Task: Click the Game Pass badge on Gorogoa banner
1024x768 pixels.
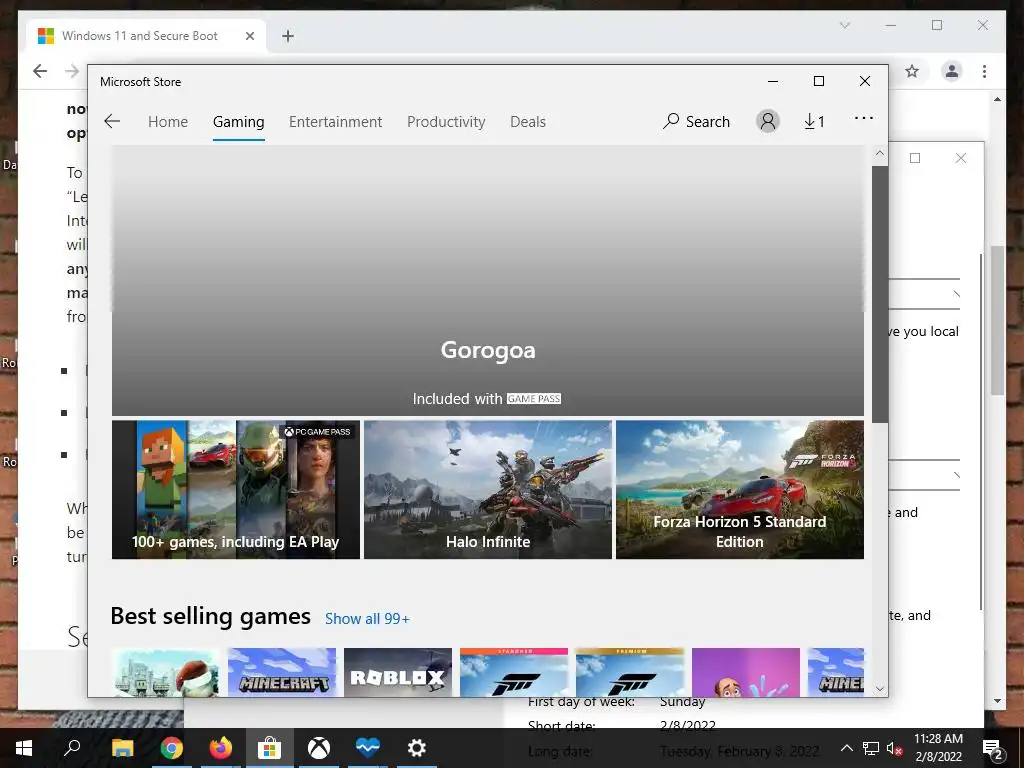Action: pyautogui.click(x=534, y=398)
